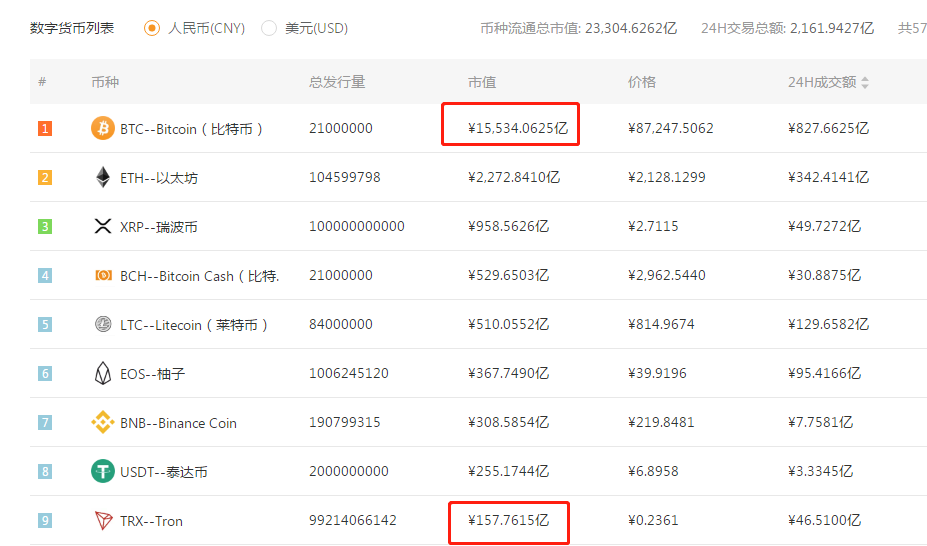The height and width of the screenshot is (546, 927).
Task: Click the Tether green T icon
Action: coord(103,471)
